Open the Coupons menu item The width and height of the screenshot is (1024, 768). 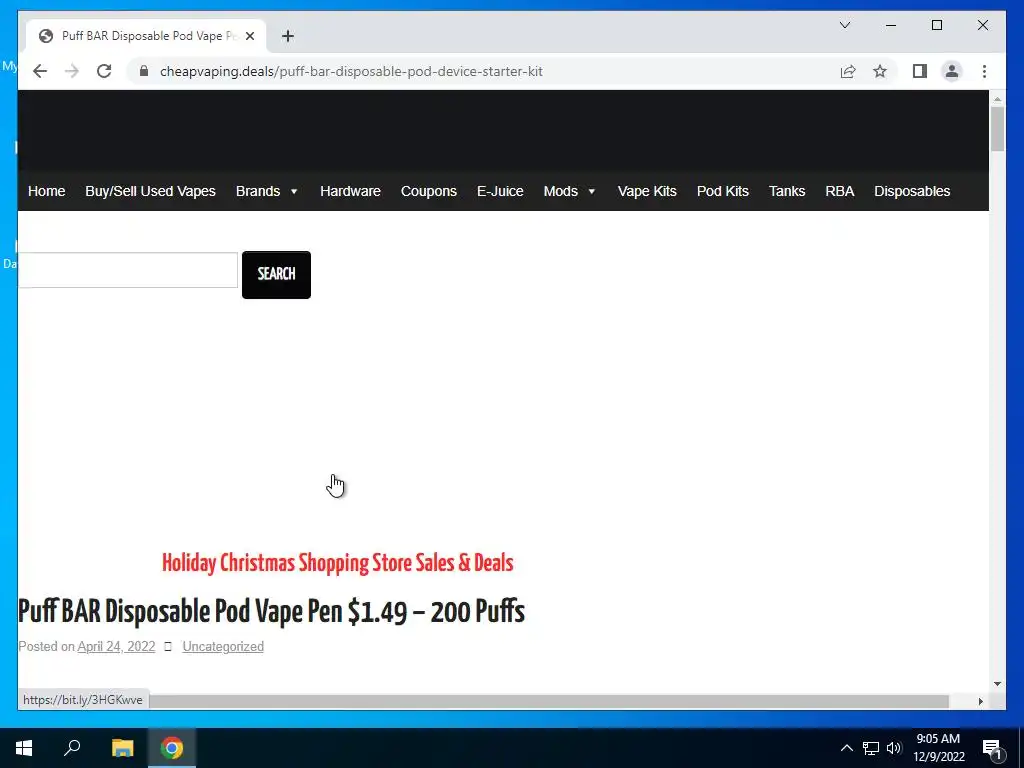point(428,191)
